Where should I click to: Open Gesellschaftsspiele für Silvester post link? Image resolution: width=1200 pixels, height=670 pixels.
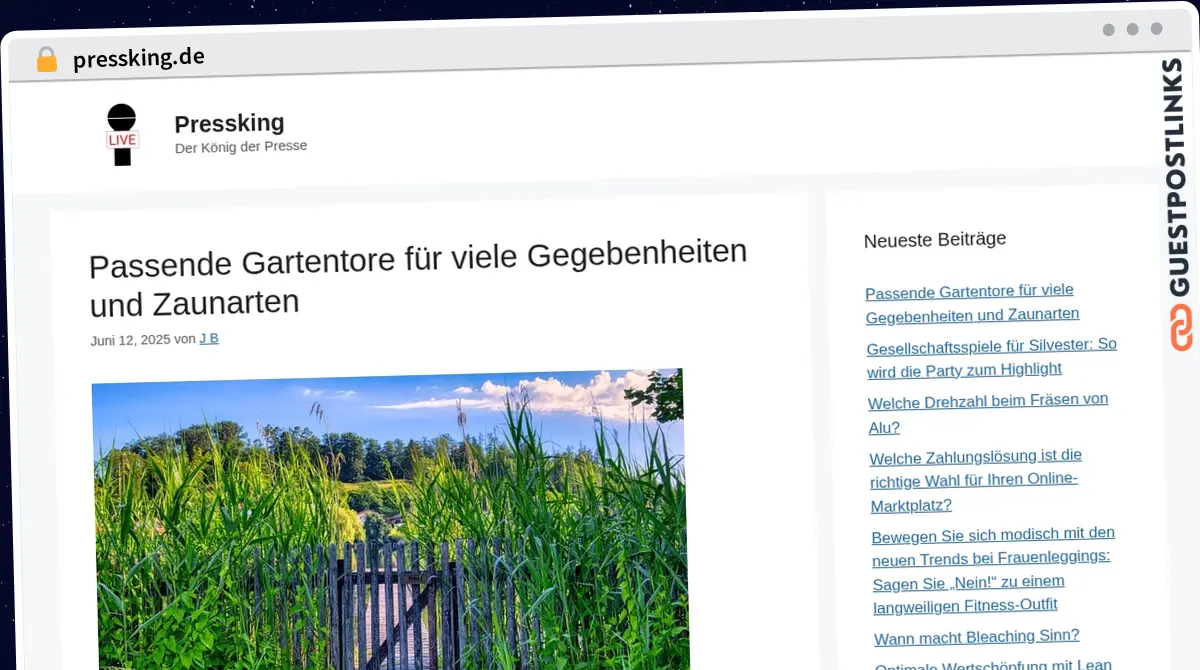pos(991,357)
